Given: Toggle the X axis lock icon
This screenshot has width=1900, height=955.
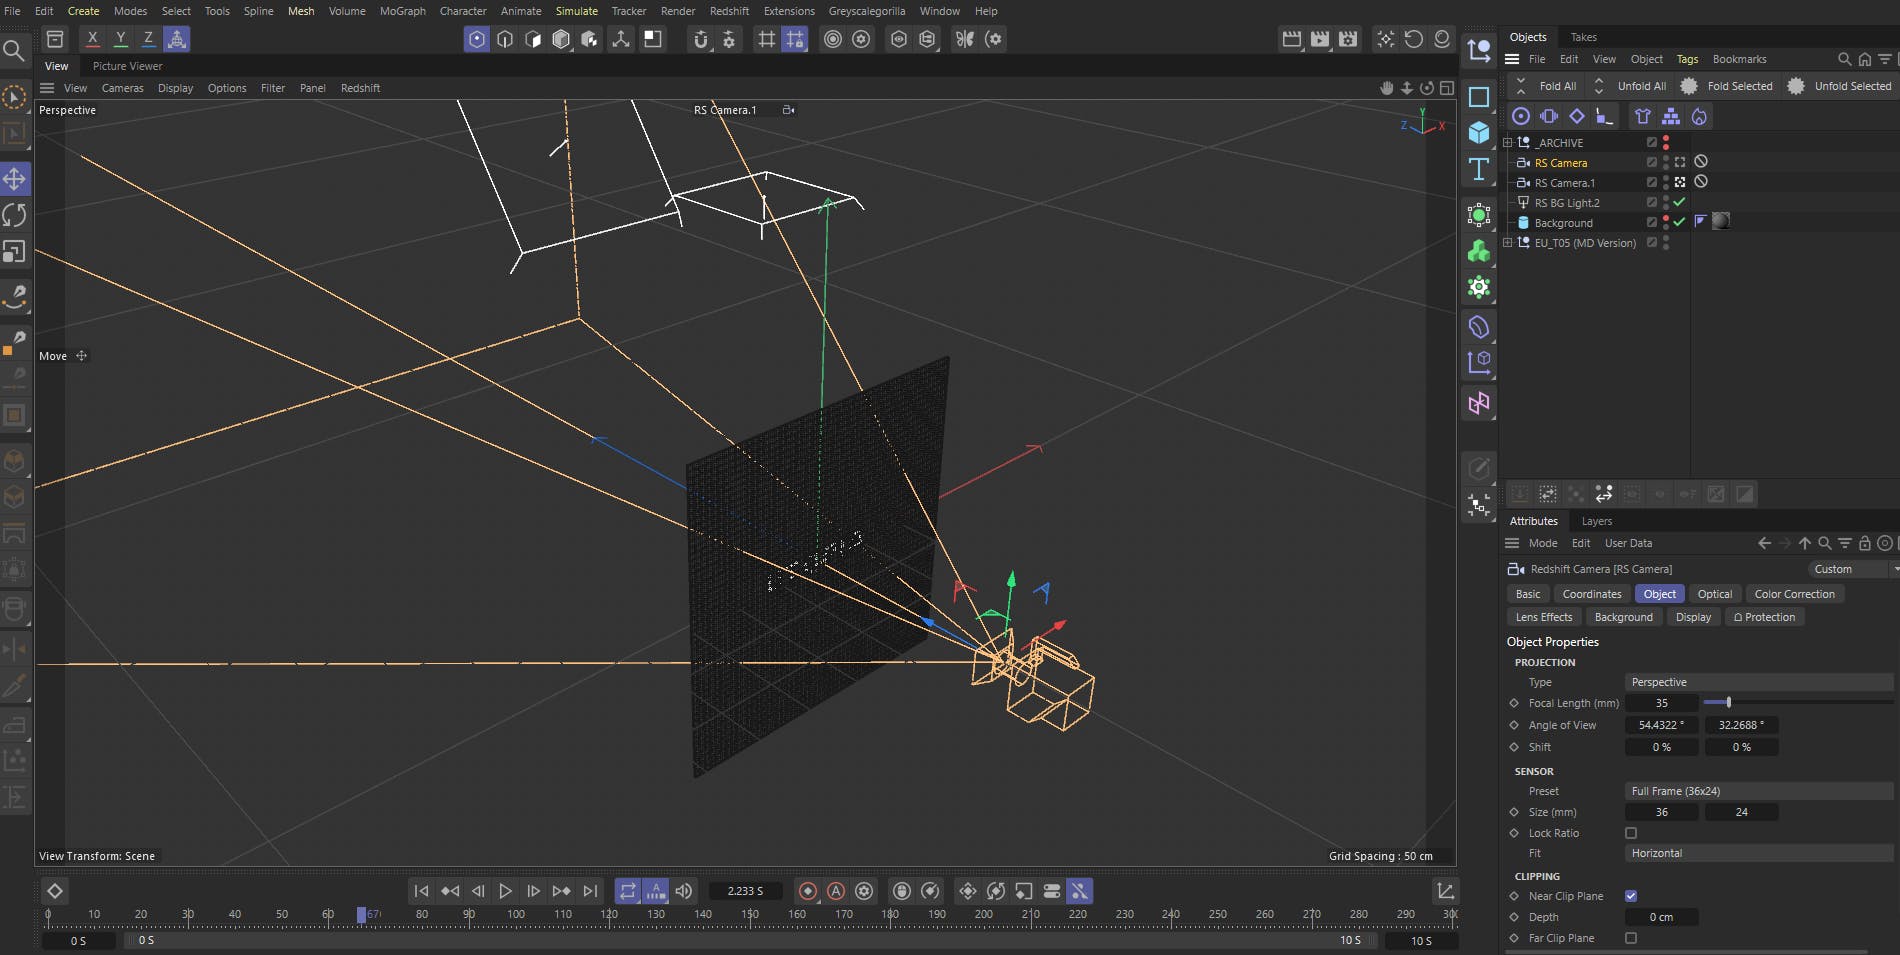Looking at the screenshot, I should coord(92,39).
